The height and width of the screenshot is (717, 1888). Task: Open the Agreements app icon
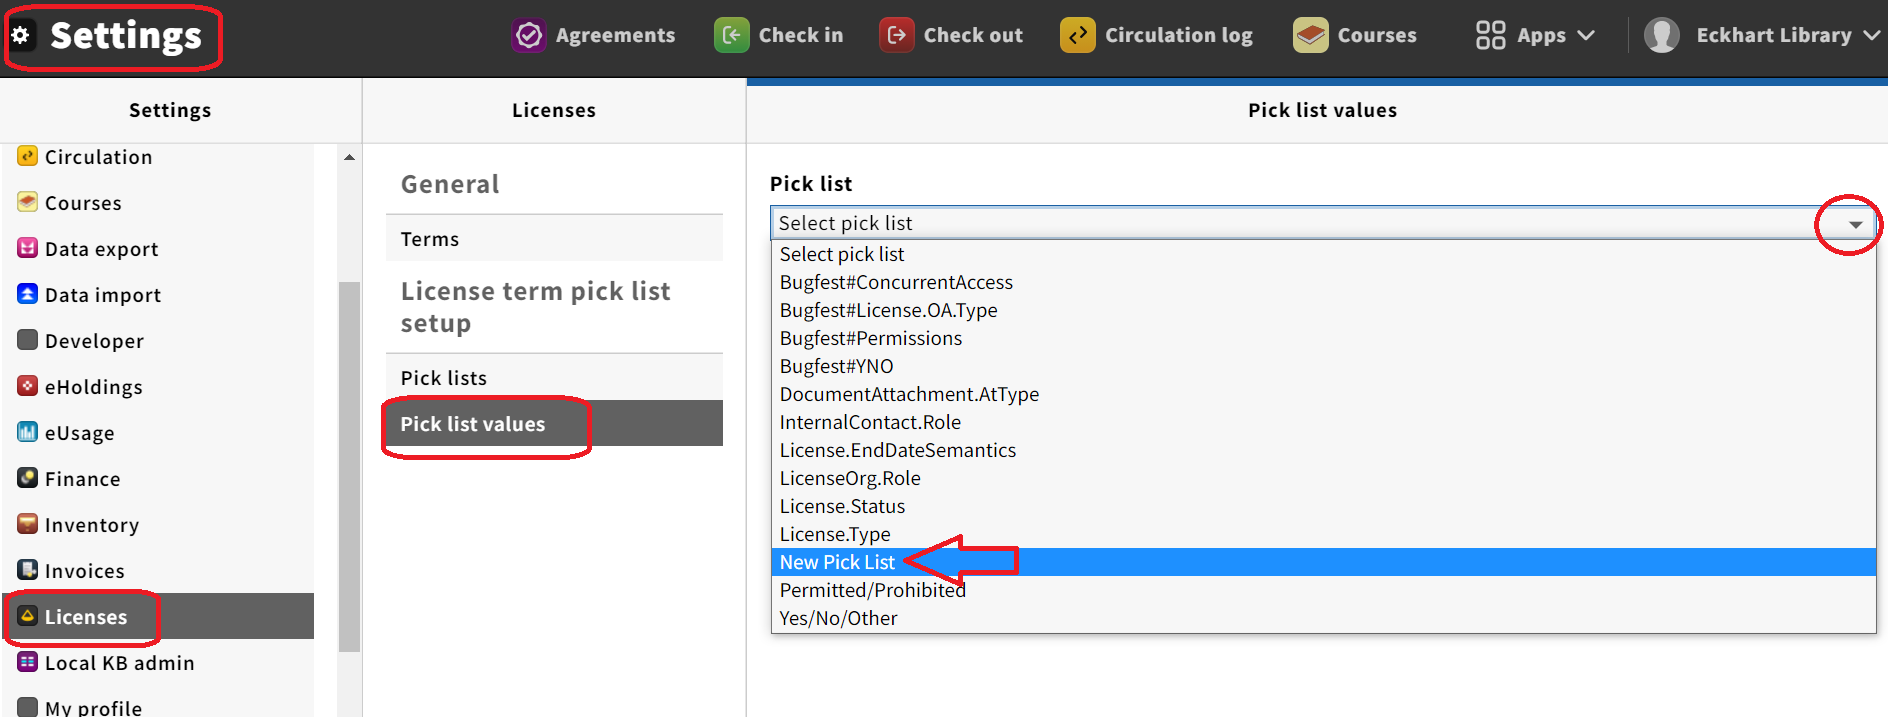[x=529, y=35]
